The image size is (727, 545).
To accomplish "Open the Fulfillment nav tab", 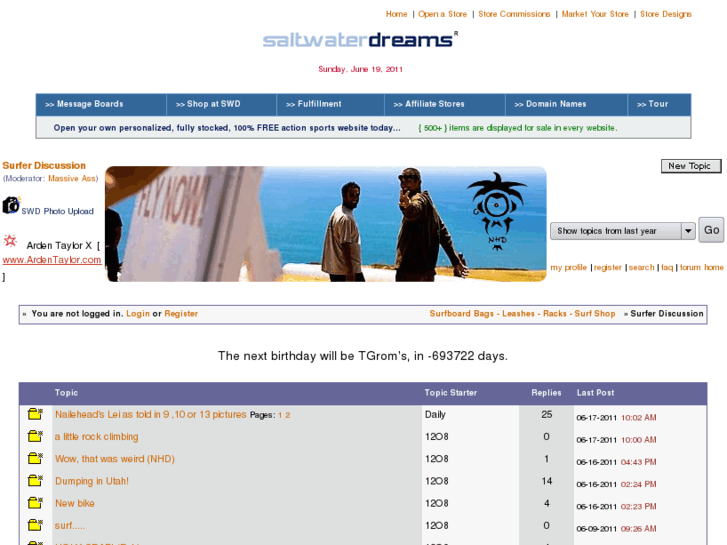I will click(331, 104).
